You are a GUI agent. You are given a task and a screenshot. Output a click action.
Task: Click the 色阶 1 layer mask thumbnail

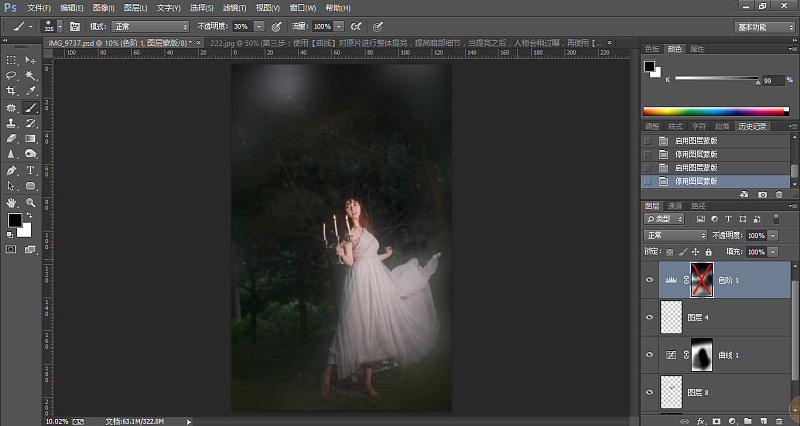pos(702,280)
